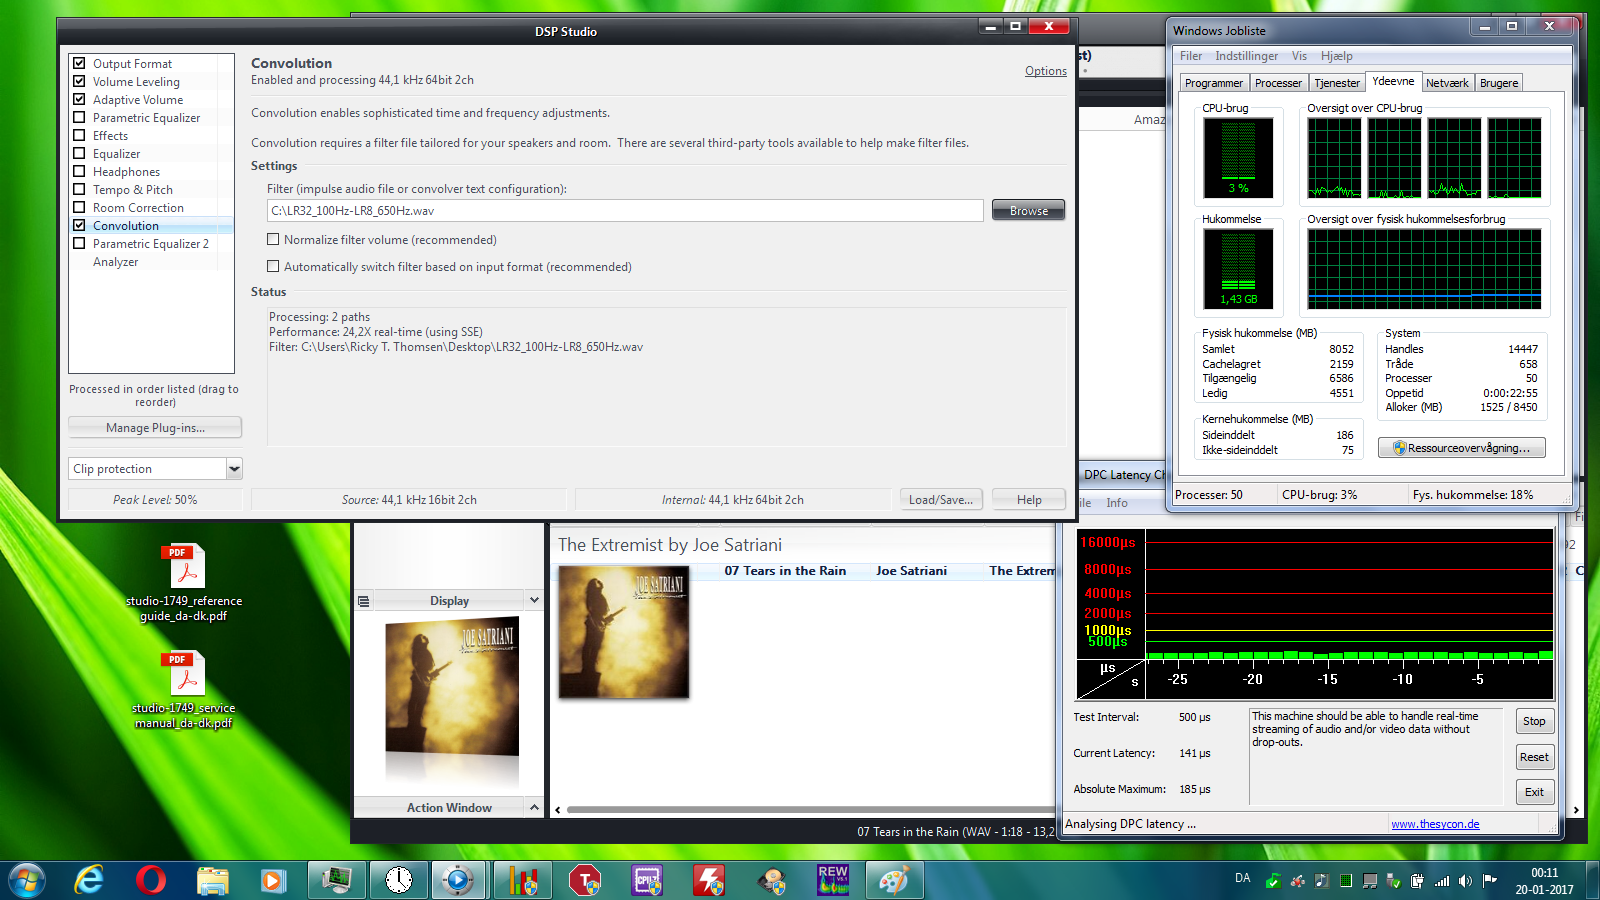The width and height of the screenshot is (1600, 900).
Task: Expand the Display panel dropdown arrow
Action: click(x=534, y=600)
